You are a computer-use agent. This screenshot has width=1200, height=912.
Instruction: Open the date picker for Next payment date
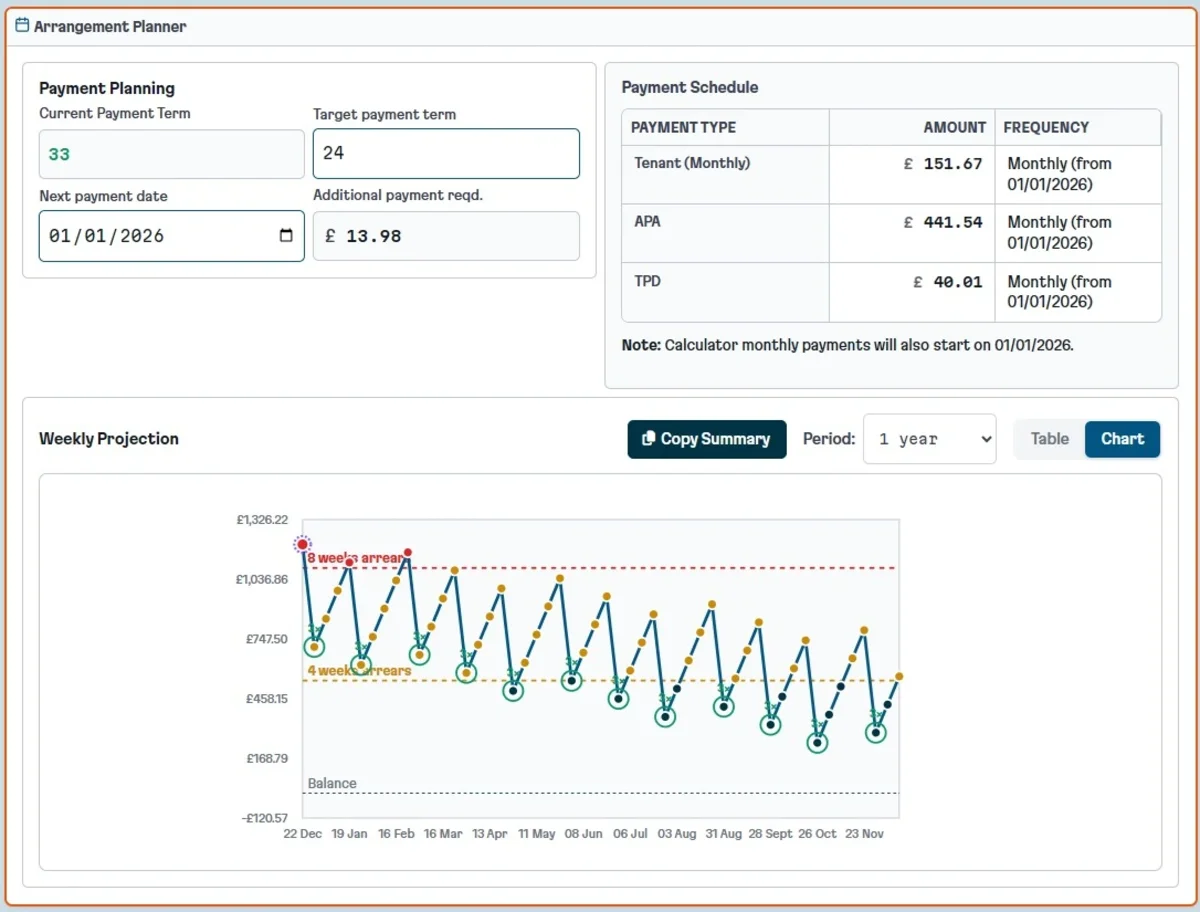click(x=288, y=236)
